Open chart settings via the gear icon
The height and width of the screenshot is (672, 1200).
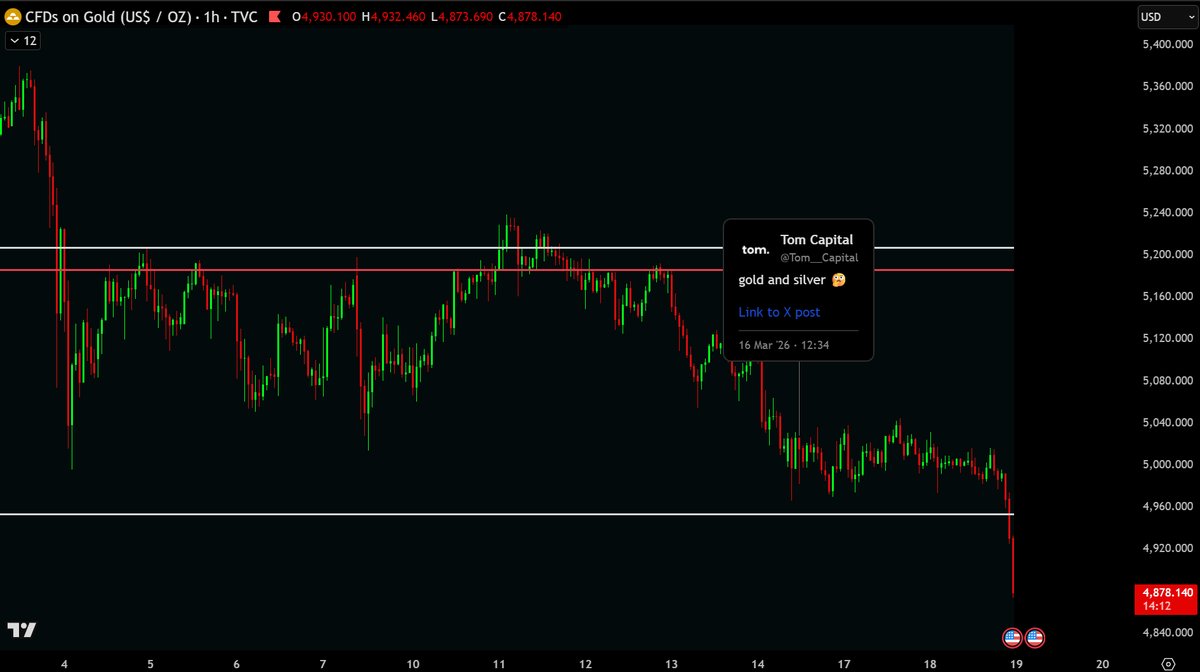(1167, 662)
